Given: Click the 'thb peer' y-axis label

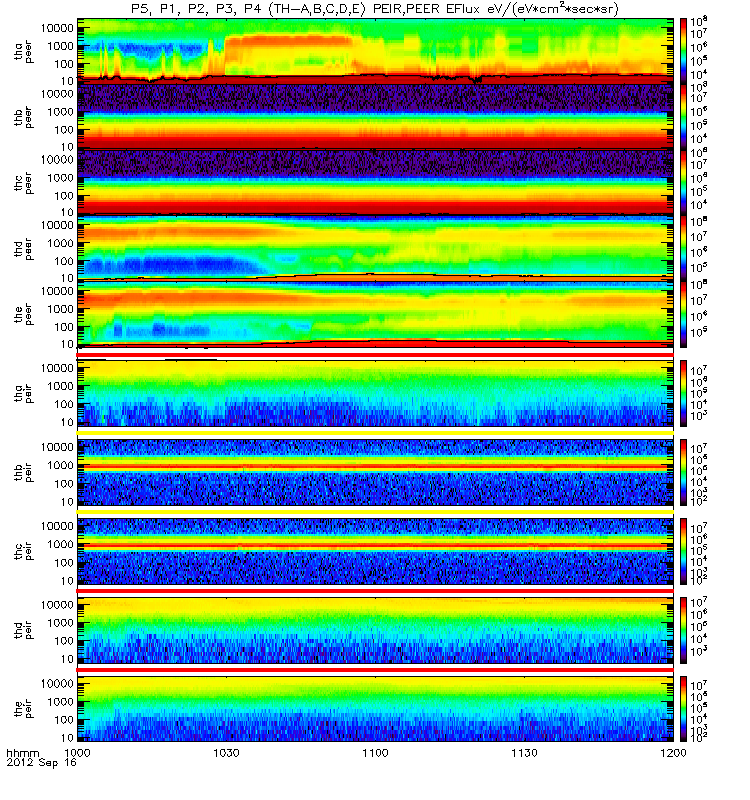Looking at the screenshot, I should tap(23, 117).
